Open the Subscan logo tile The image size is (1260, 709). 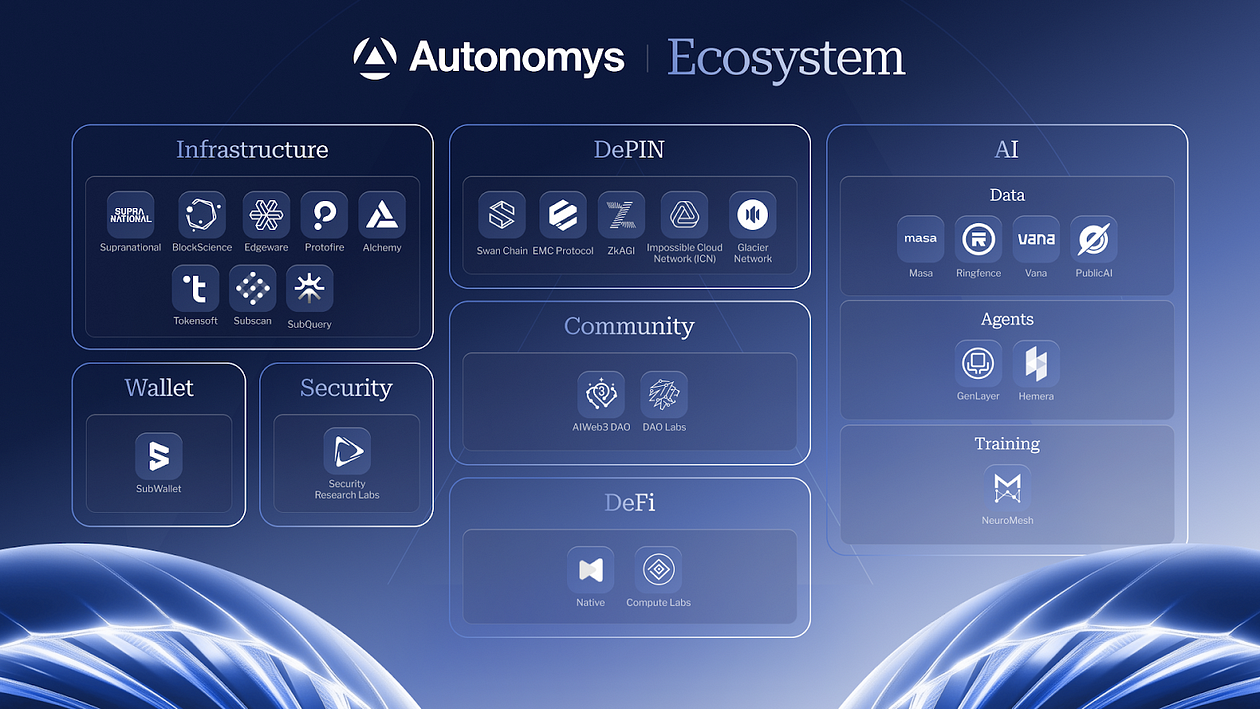[x=253, y=288]
